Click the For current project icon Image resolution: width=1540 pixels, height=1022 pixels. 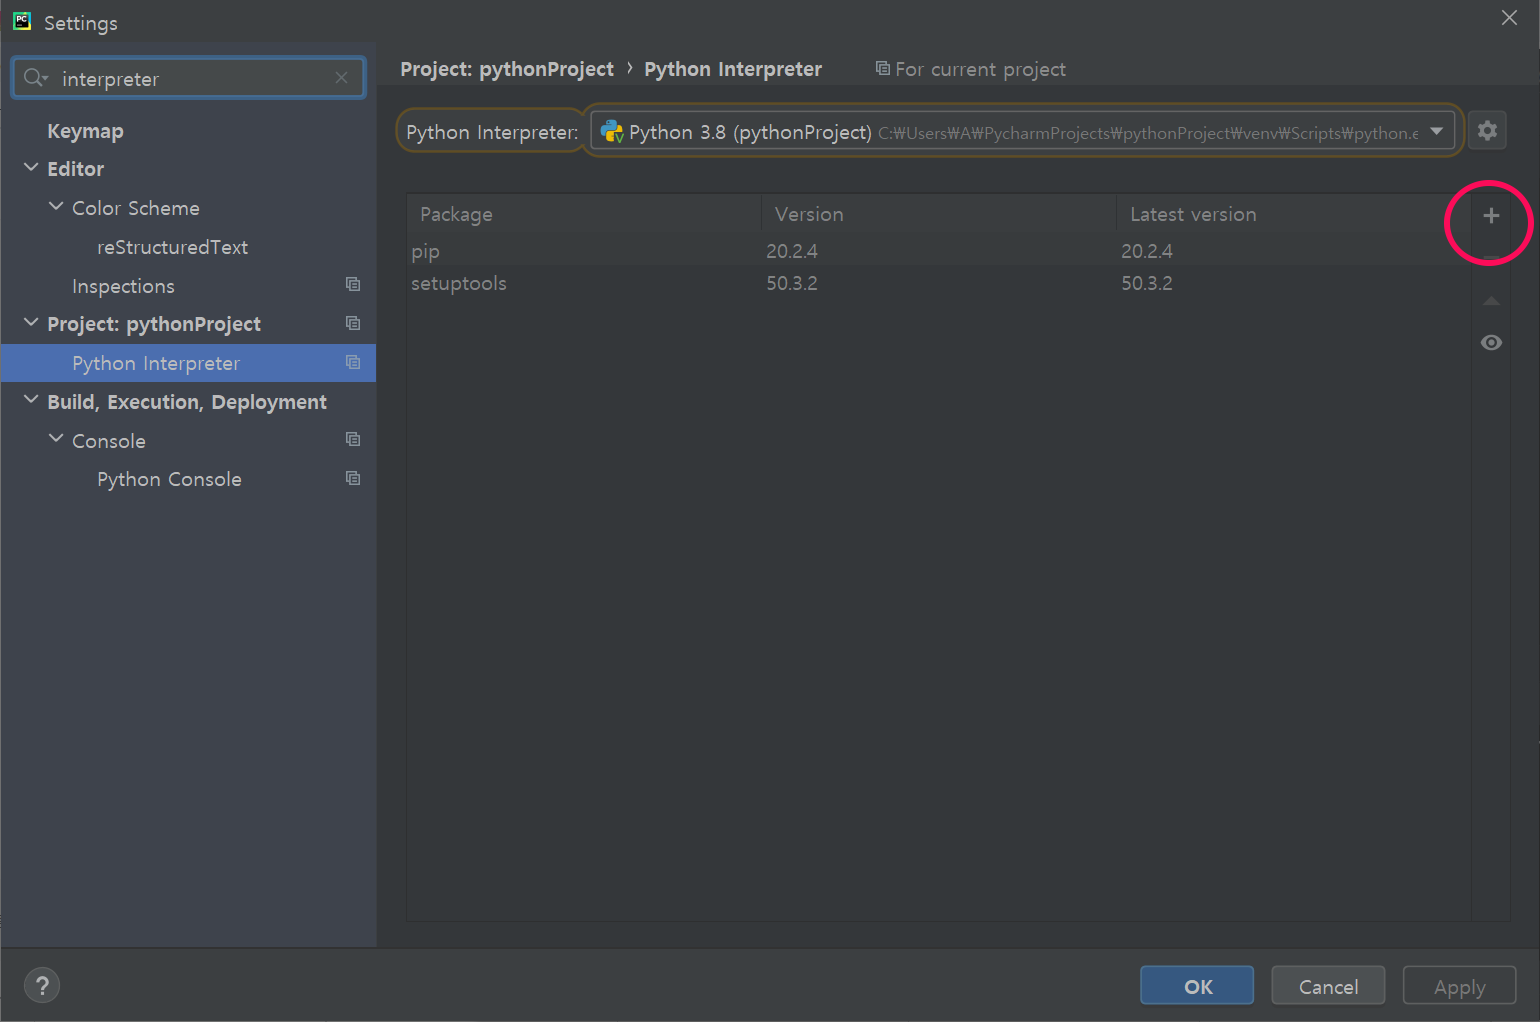click(x=882, y=68)
